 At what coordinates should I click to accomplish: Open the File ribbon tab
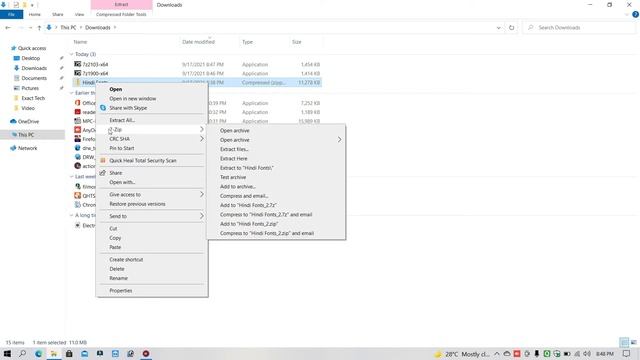[11, 14]
